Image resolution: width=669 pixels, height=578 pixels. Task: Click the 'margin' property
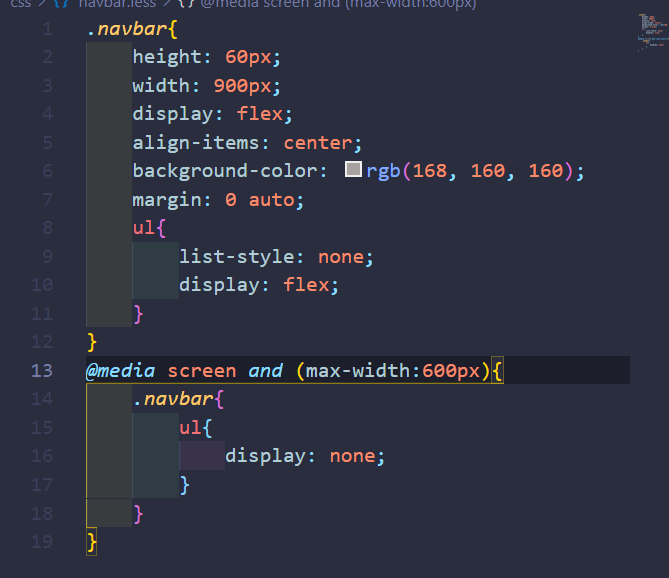point(167,200)
